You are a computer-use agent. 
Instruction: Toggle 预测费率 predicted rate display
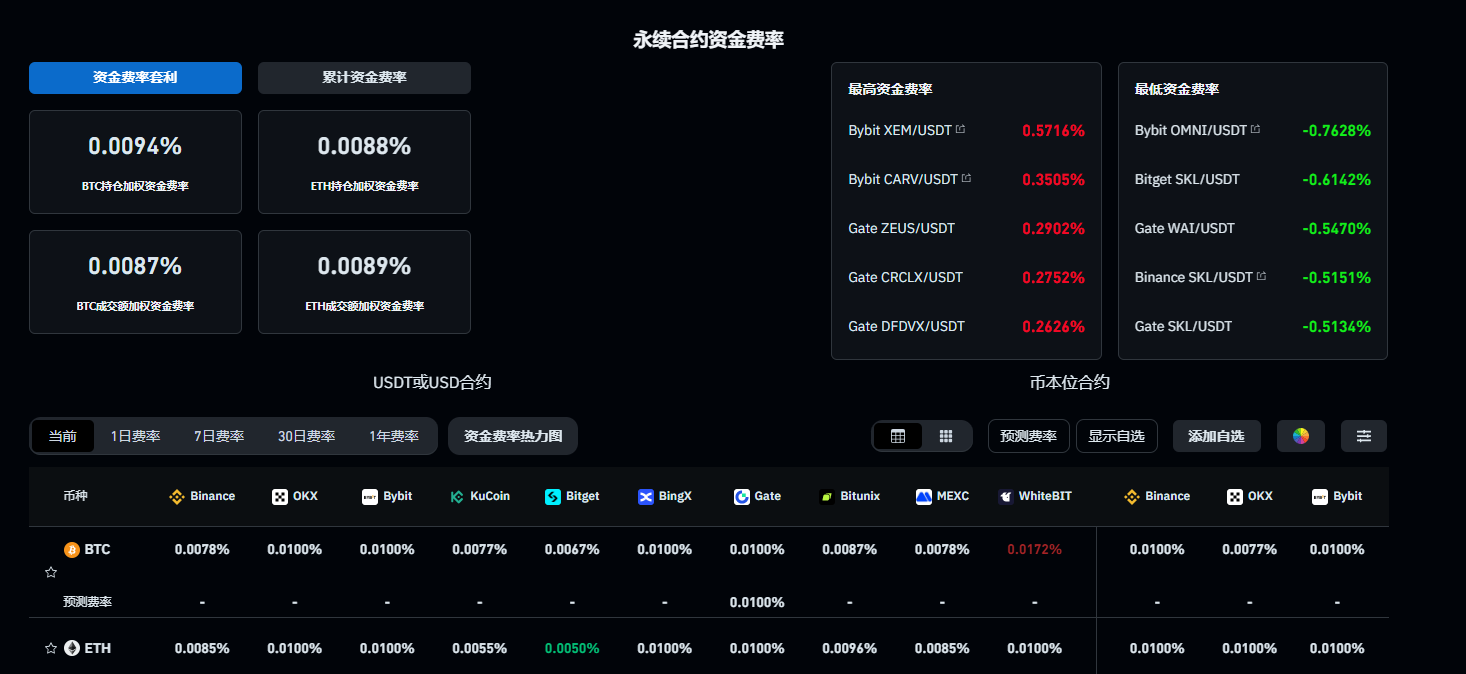click(1029, 436)
